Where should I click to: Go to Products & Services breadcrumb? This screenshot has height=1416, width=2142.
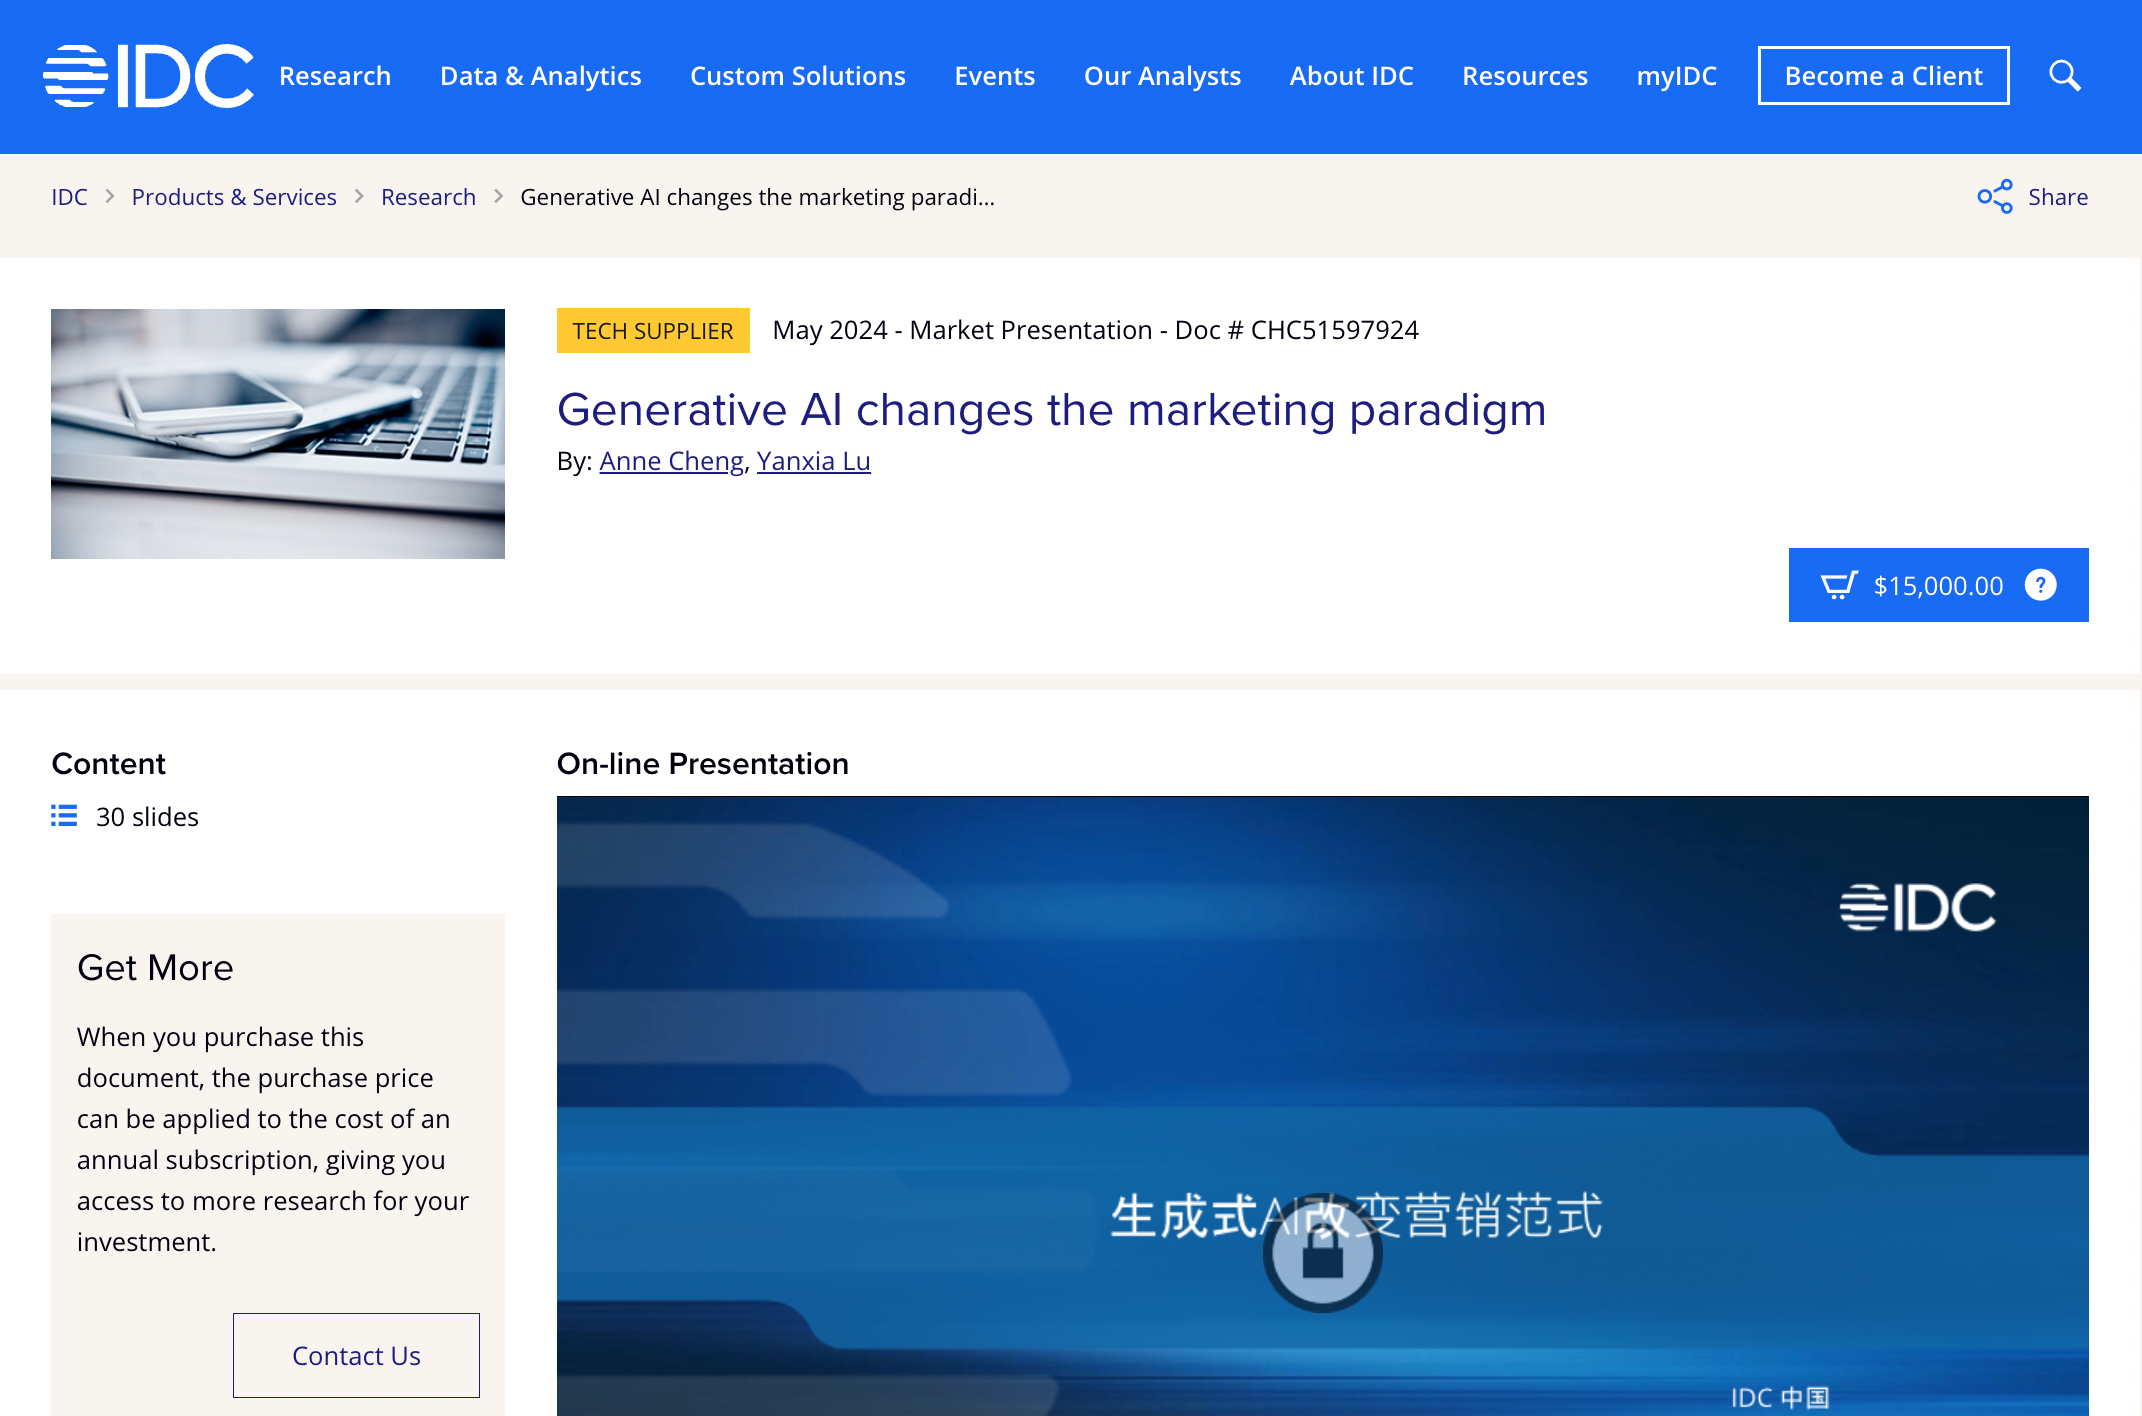click(234, 197)
